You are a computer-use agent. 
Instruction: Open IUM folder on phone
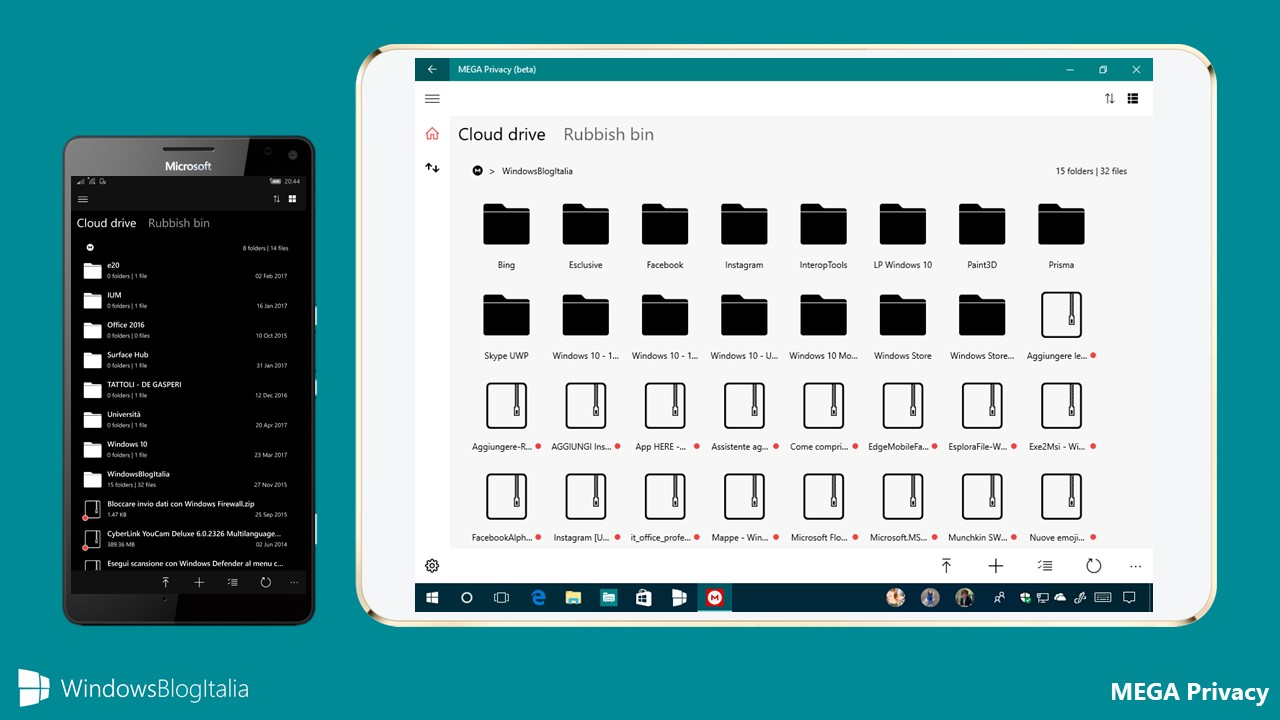click(x=189, y=300)
